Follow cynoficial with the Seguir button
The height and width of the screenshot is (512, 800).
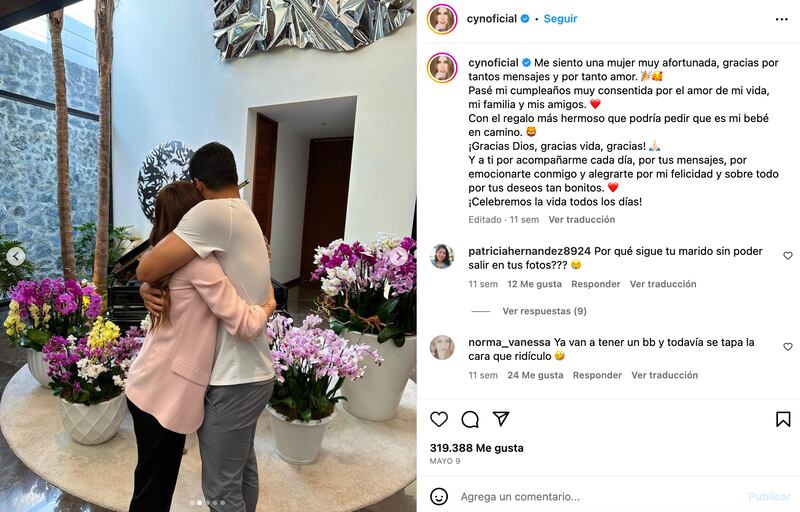pos(560,19)
